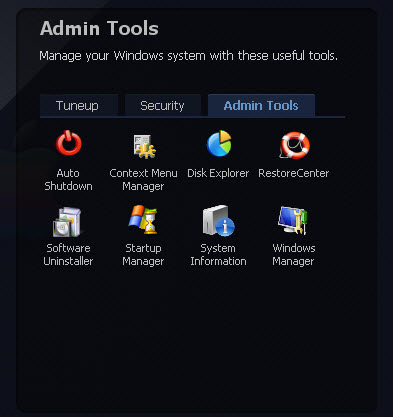The image size is (393, 417).
Task: Switch to the Security tab
Action: point(163,106)
